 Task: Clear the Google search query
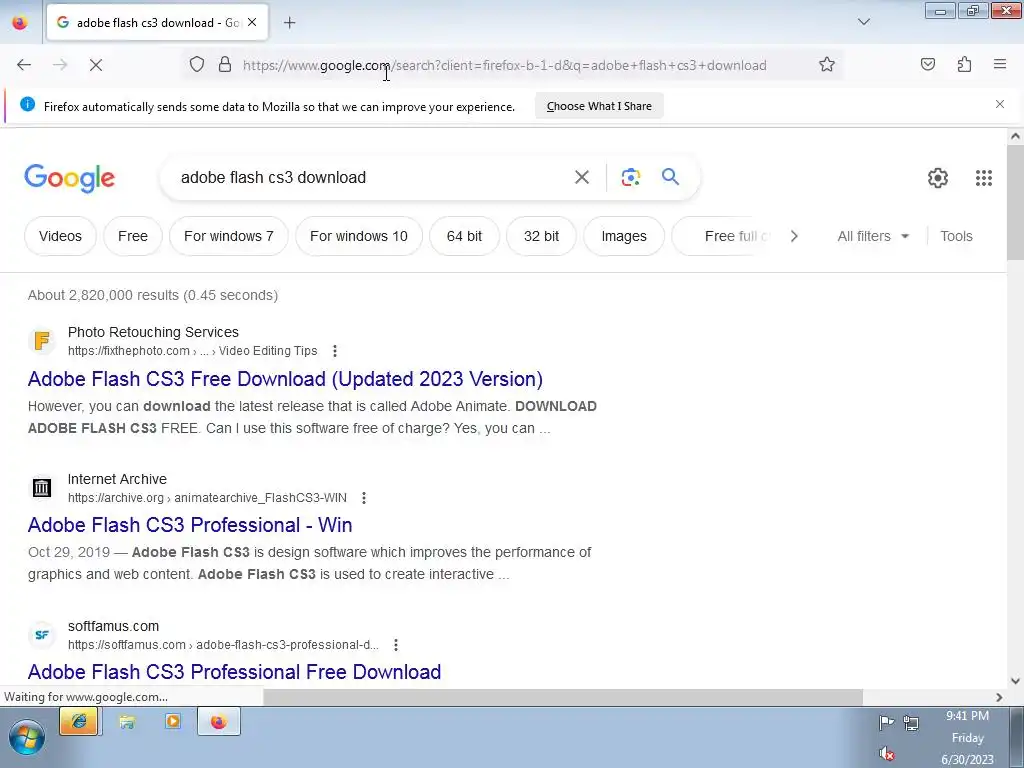click(581, 177)
